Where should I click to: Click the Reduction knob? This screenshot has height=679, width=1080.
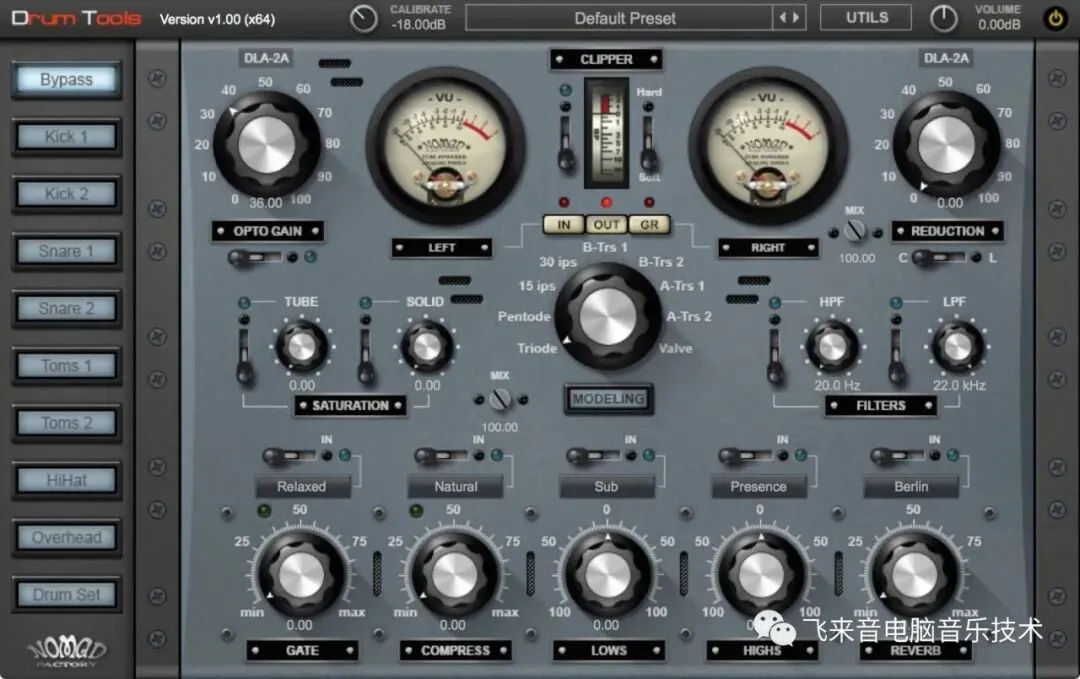[x=946, y=144]
